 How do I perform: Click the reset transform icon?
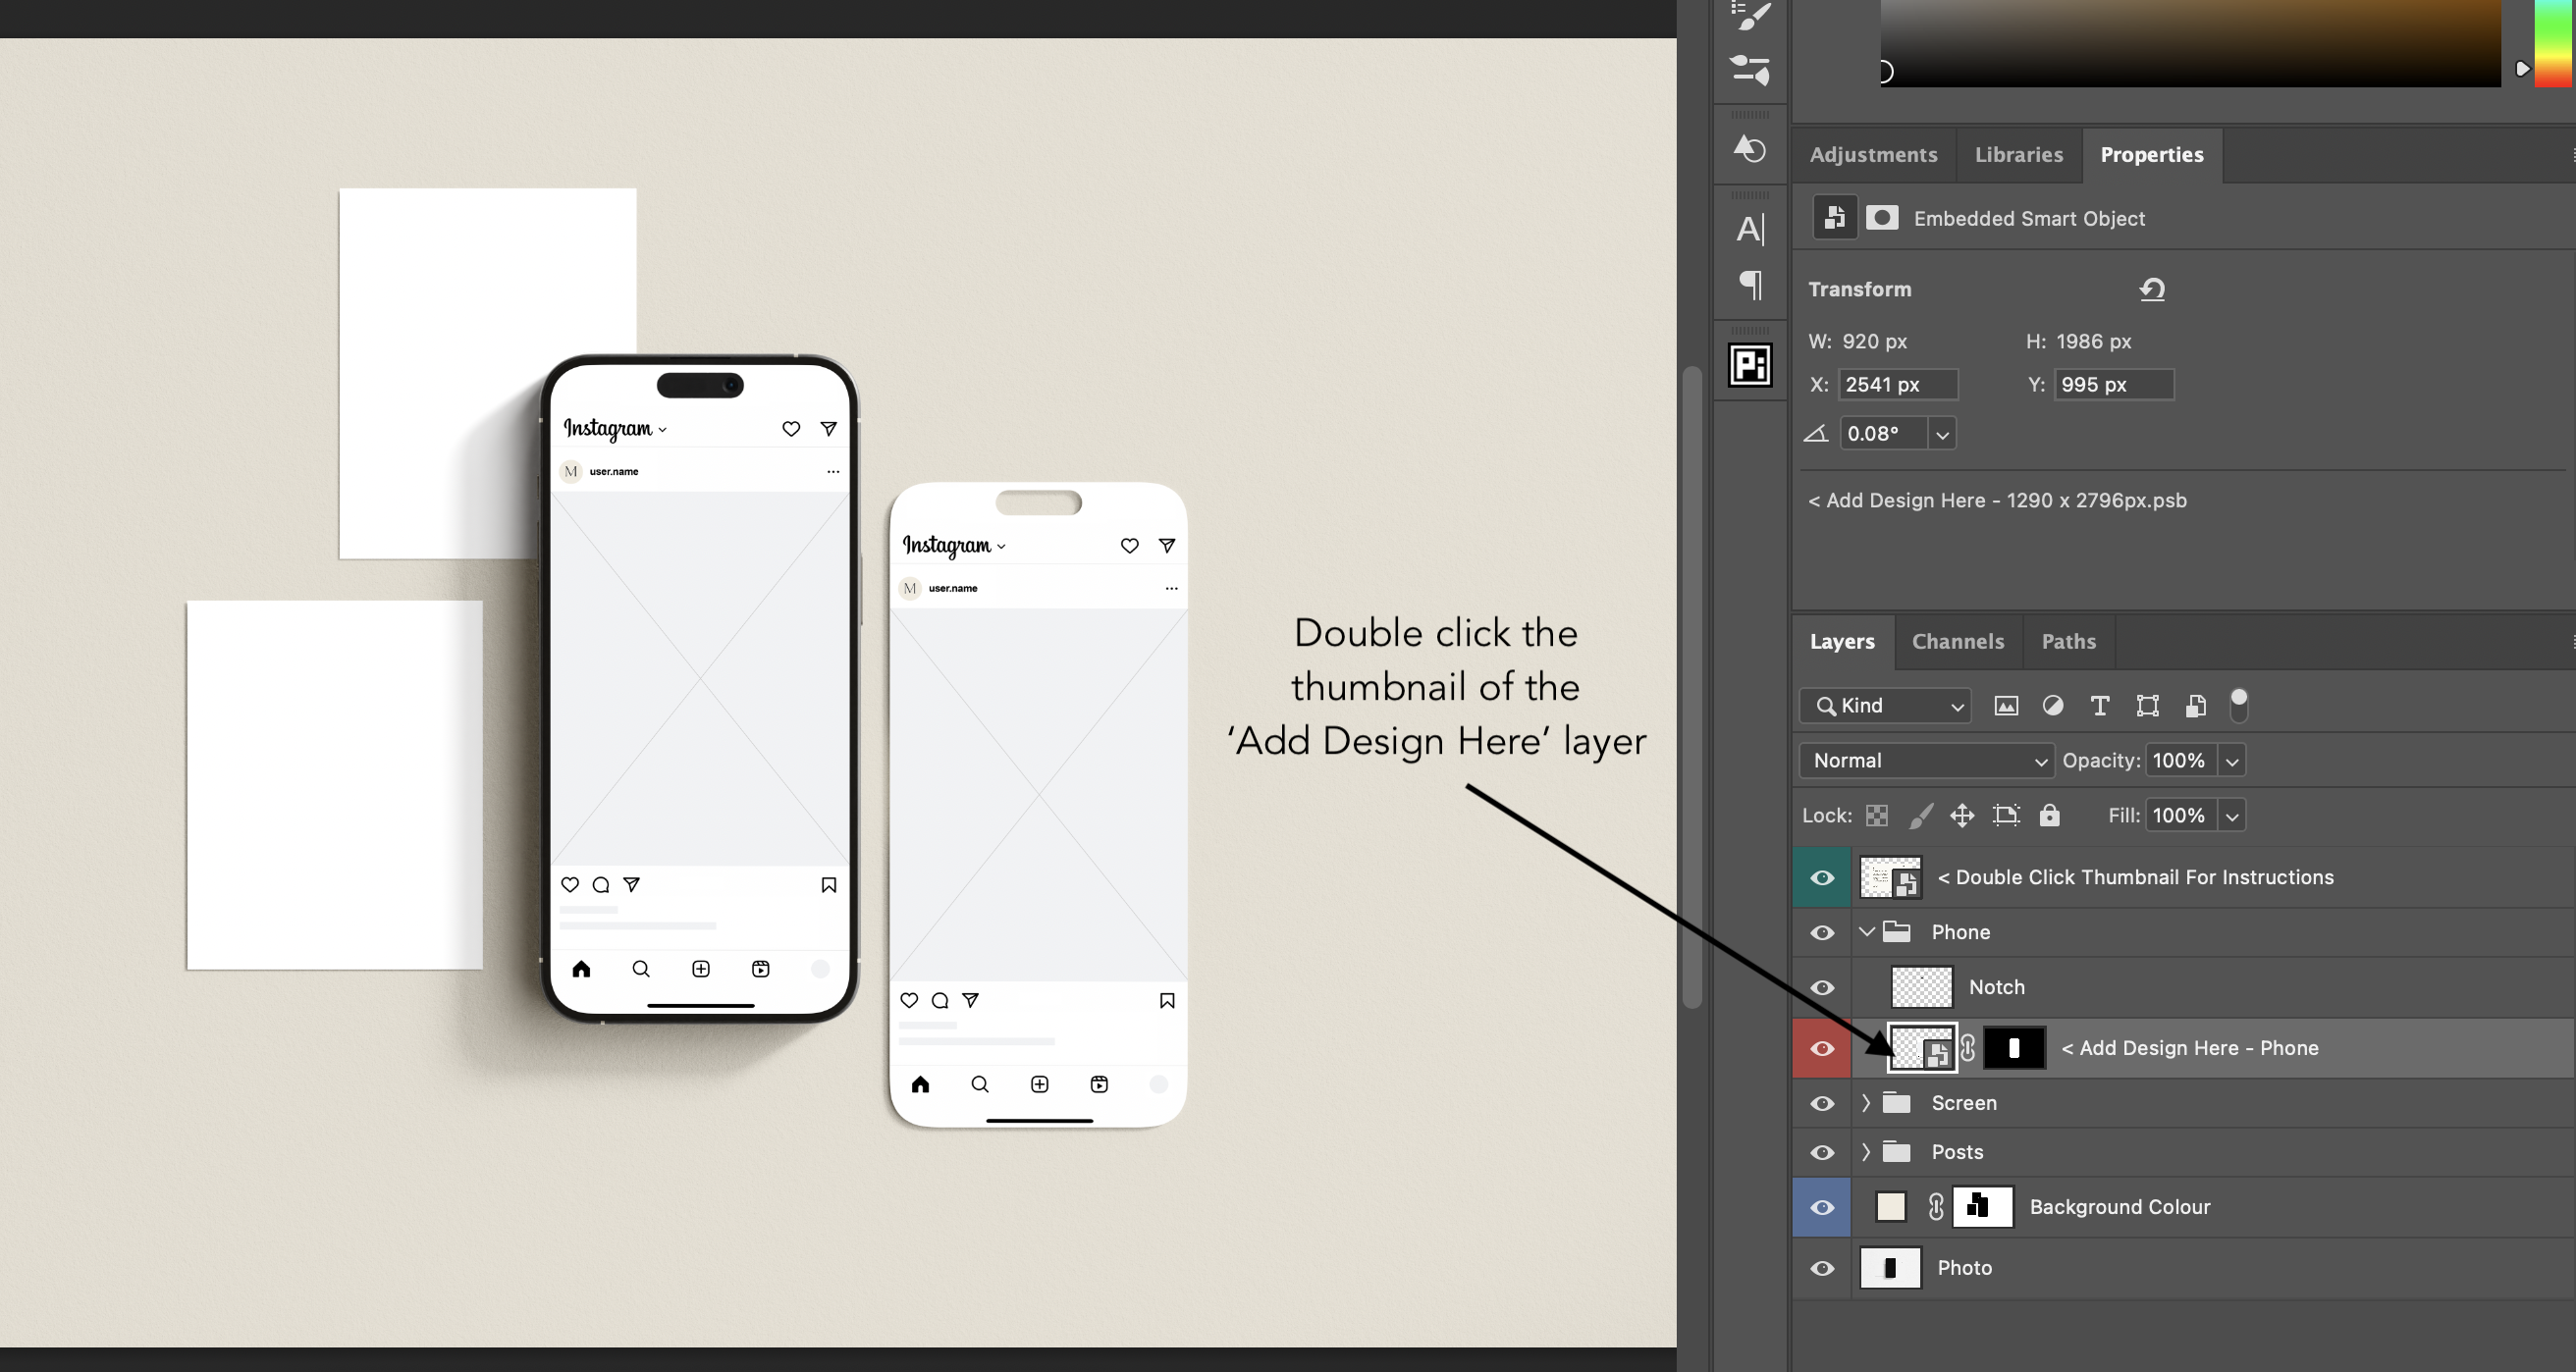tap(2152, 290)
